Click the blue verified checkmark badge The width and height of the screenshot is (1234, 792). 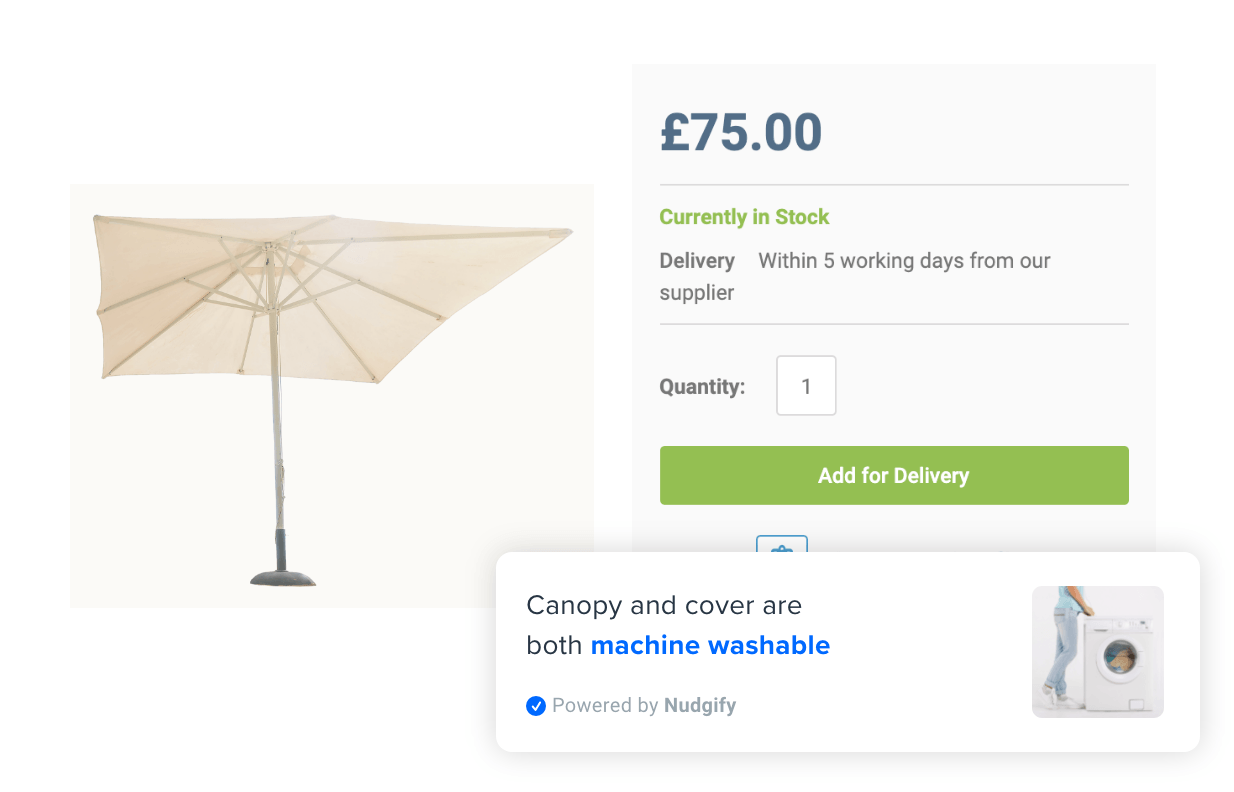click(536, 706)
